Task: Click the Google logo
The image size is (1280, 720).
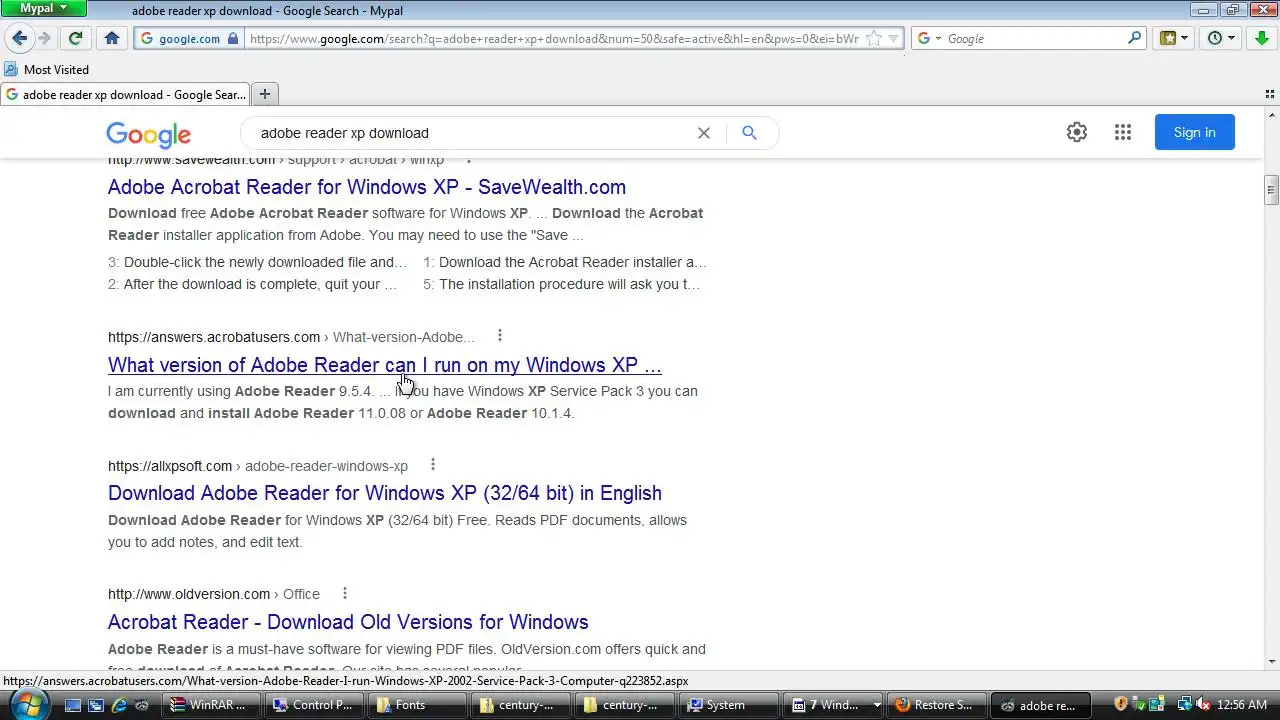Action: click(x=148, y=135)
